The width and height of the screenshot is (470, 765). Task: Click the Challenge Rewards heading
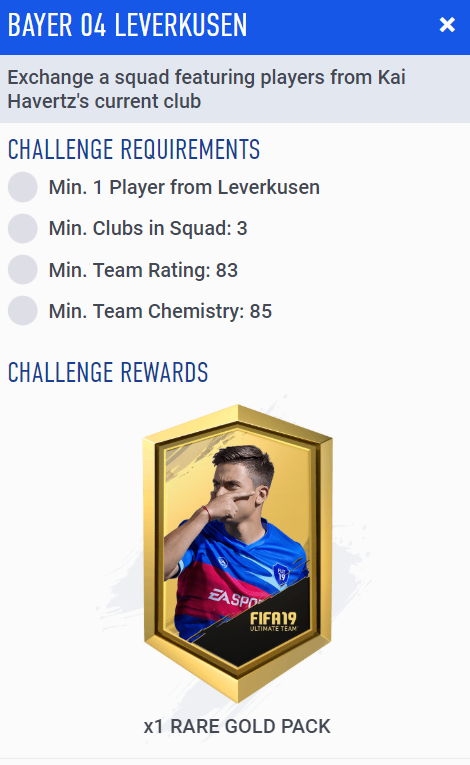(x=108, y=372)
